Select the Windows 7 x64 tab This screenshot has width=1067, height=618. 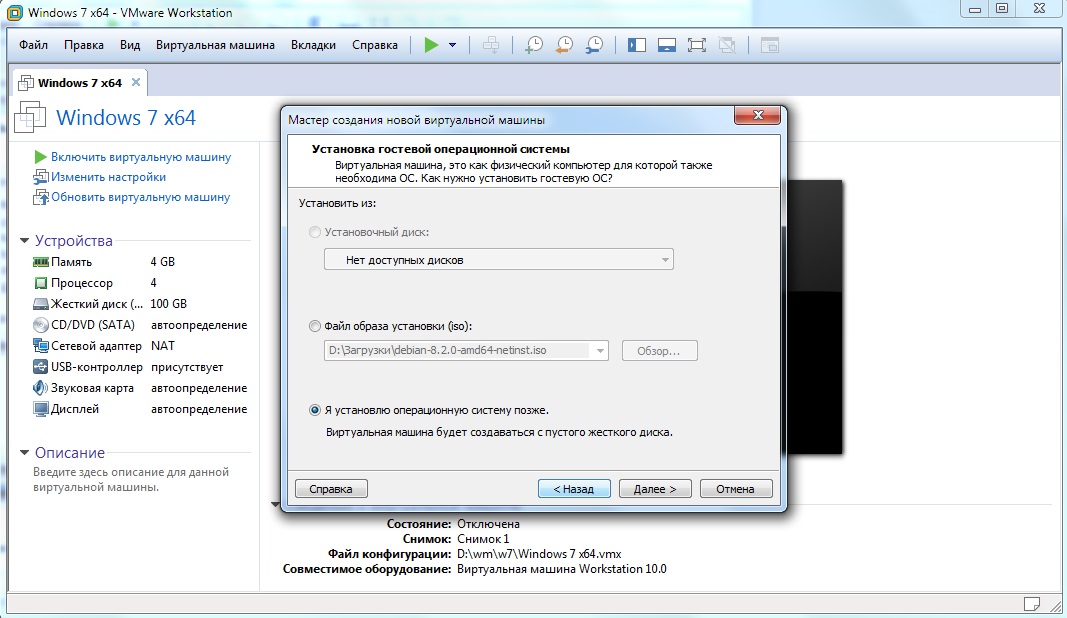pyautogui.click(x=80, y=83)
